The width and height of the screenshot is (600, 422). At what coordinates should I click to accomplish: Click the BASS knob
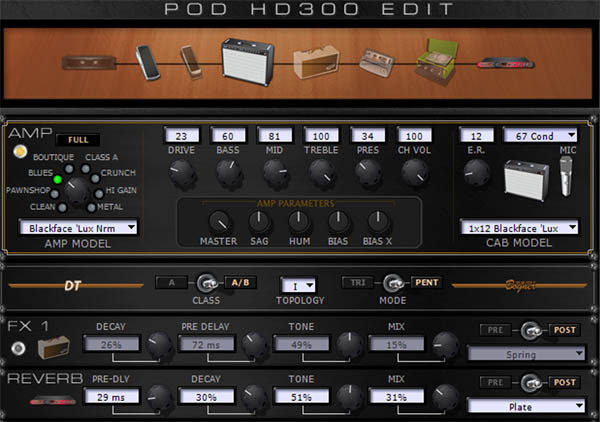(x=228, y=173)
